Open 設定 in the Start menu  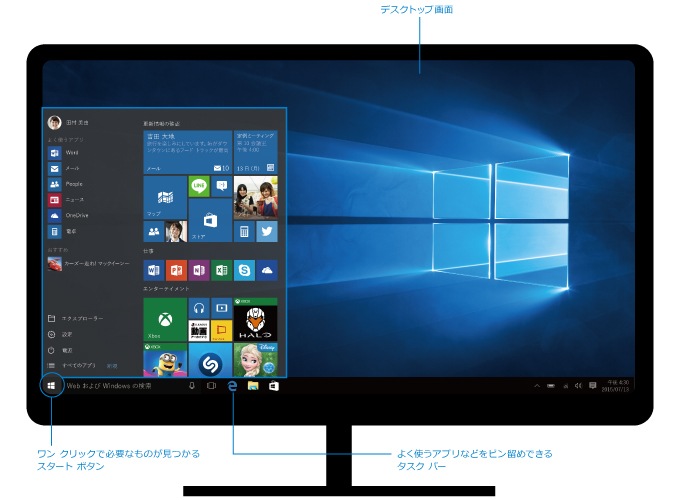[60, 334]
